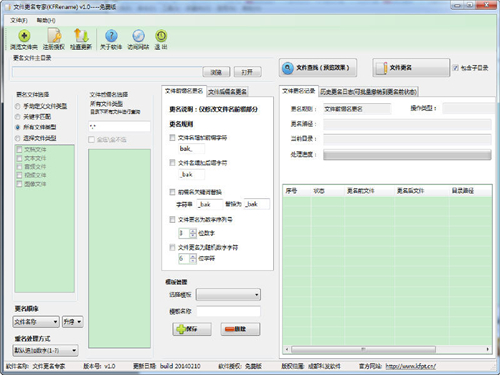Select the 选择文件类型 radio button
500x375 pixels.
[18, 138]
